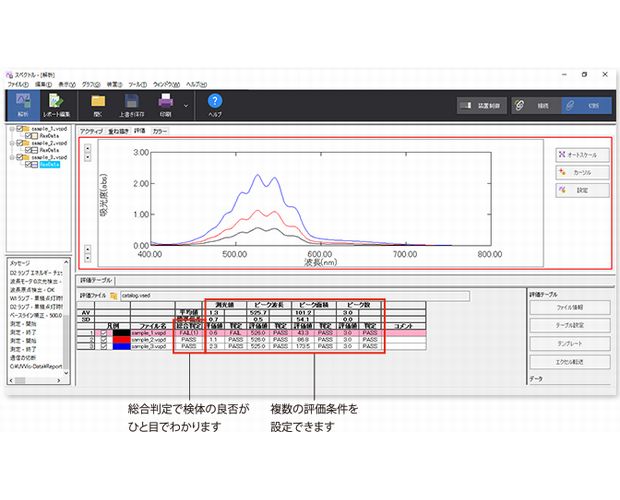This screenshot has width=620, height=500.
Task: Switch to the カラー tab
Action: coord(159,131)
